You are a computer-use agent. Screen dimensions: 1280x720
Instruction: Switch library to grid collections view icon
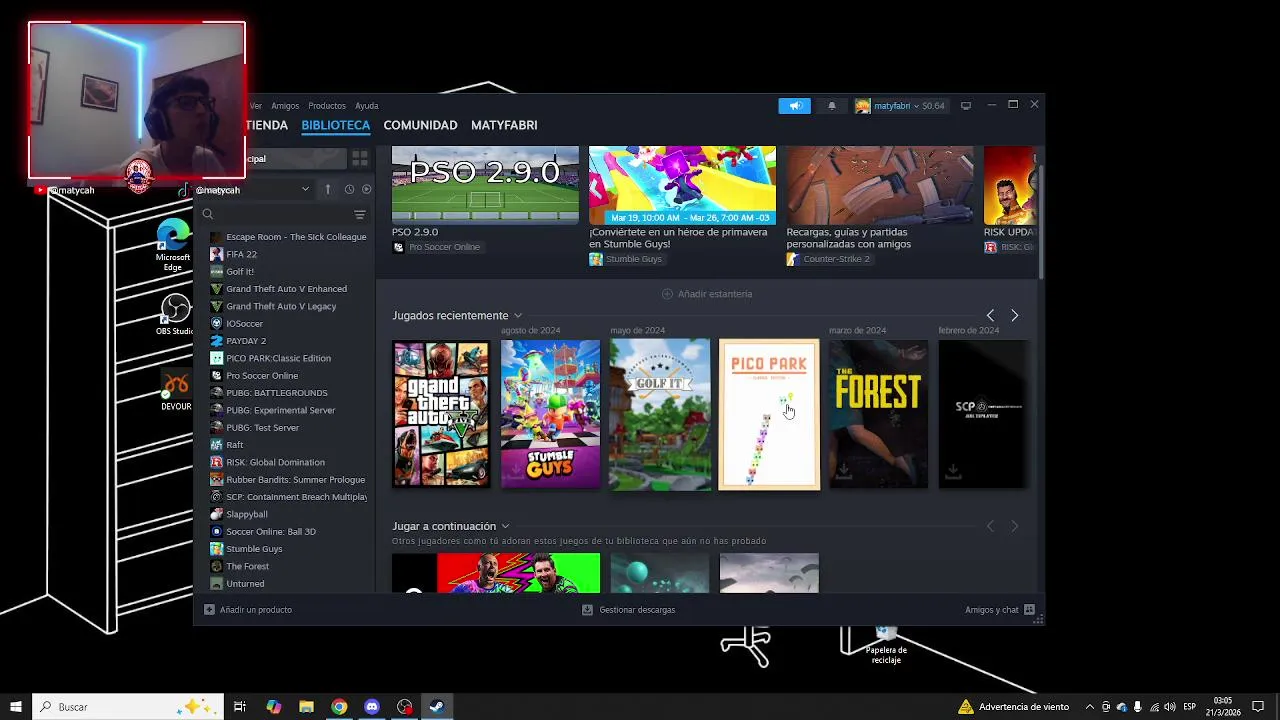coord(360,159)
